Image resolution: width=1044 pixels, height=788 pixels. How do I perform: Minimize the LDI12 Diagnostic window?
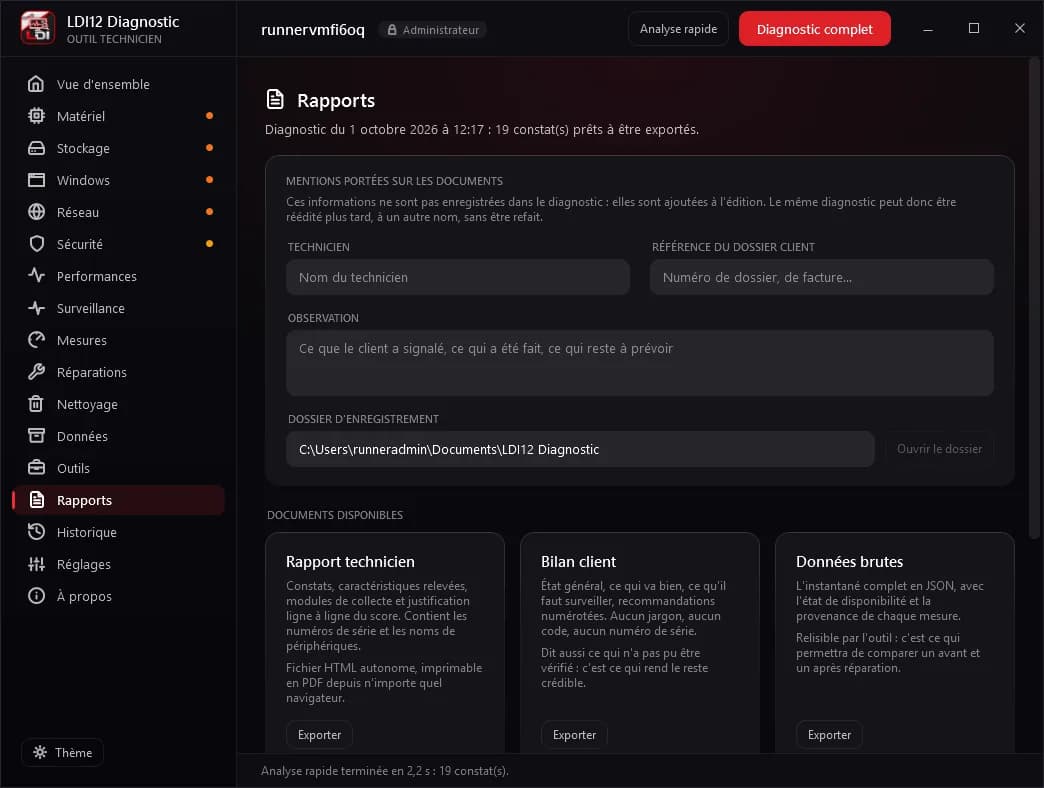coord(927,29)
